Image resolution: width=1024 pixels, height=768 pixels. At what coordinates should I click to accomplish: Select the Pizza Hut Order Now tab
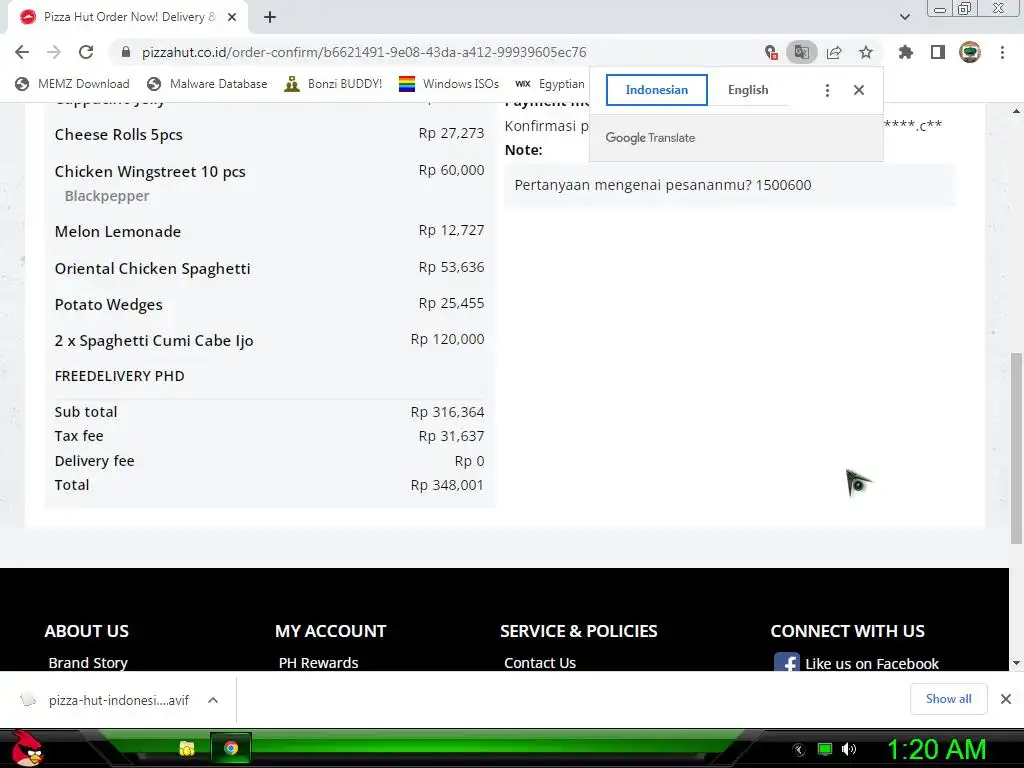[x=128, y=17]
